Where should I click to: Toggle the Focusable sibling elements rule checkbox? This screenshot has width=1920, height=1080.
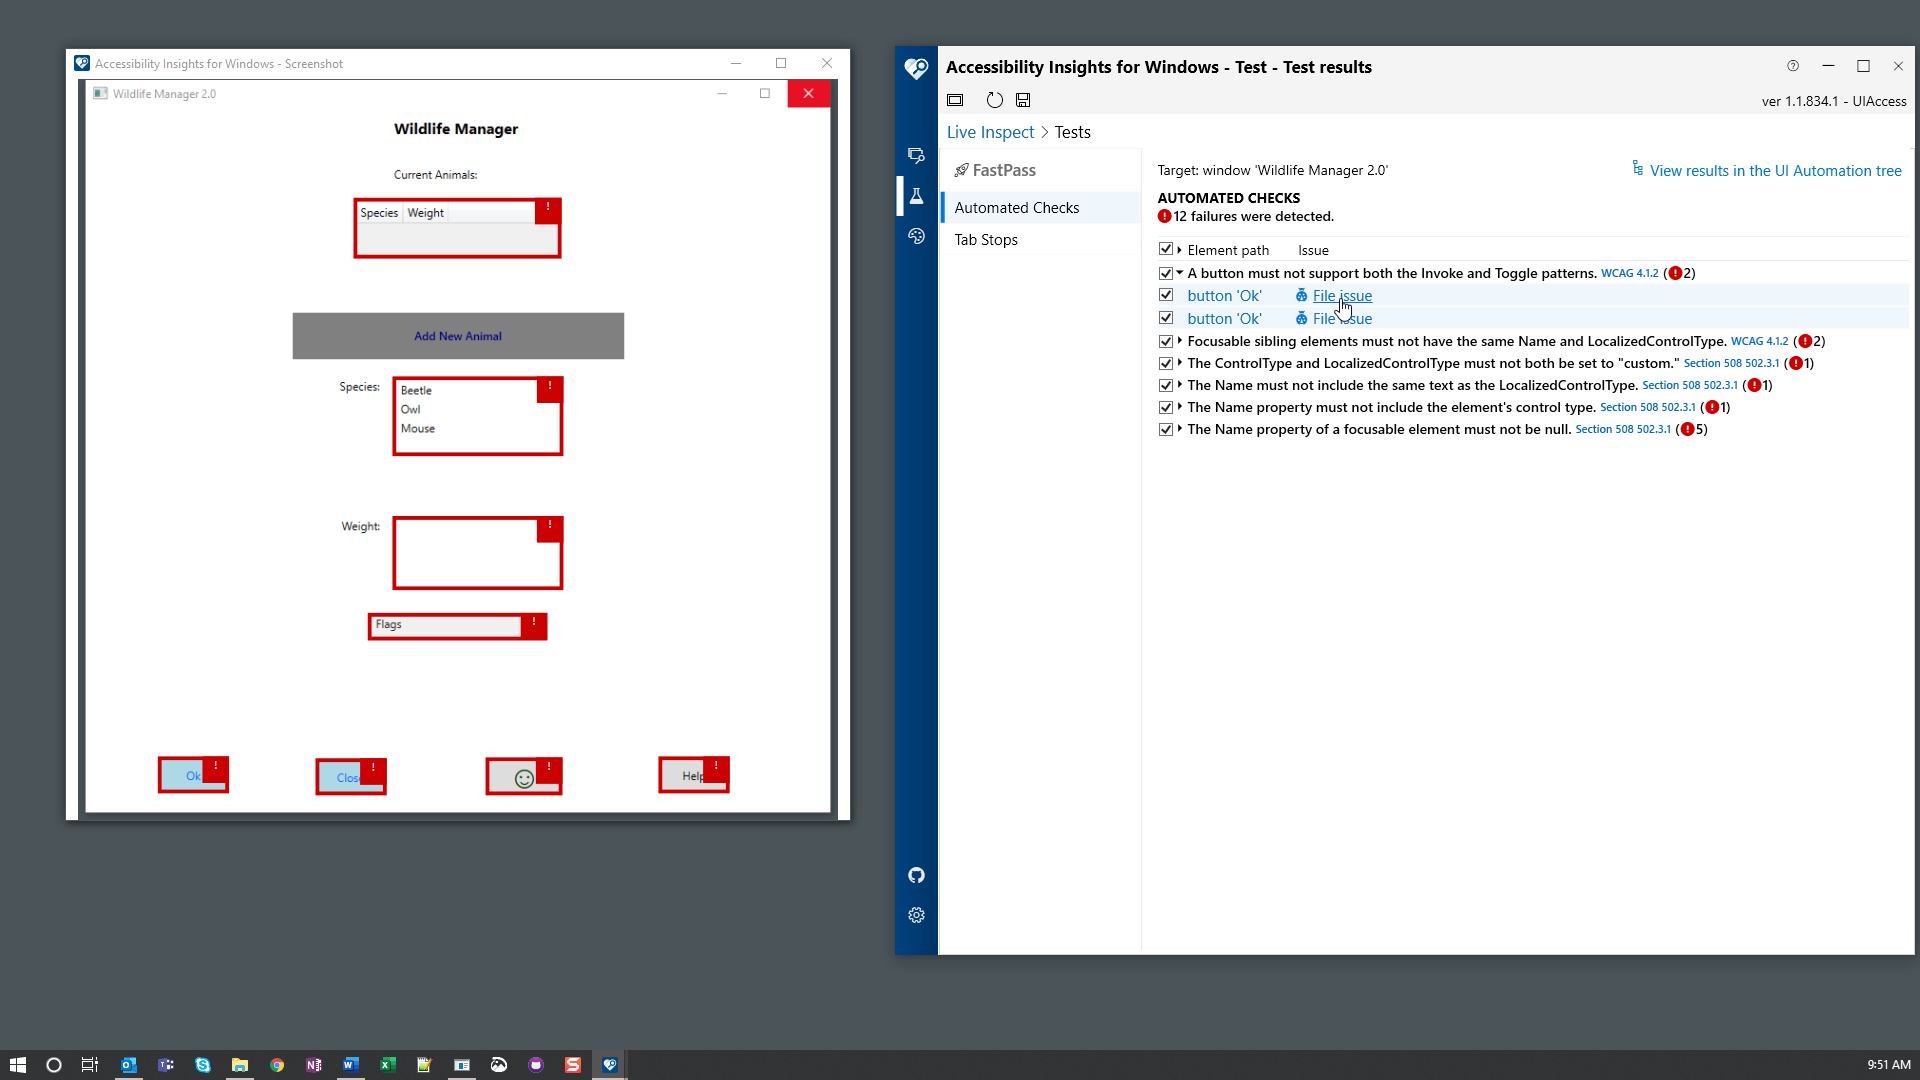[x=1166, y=340]
